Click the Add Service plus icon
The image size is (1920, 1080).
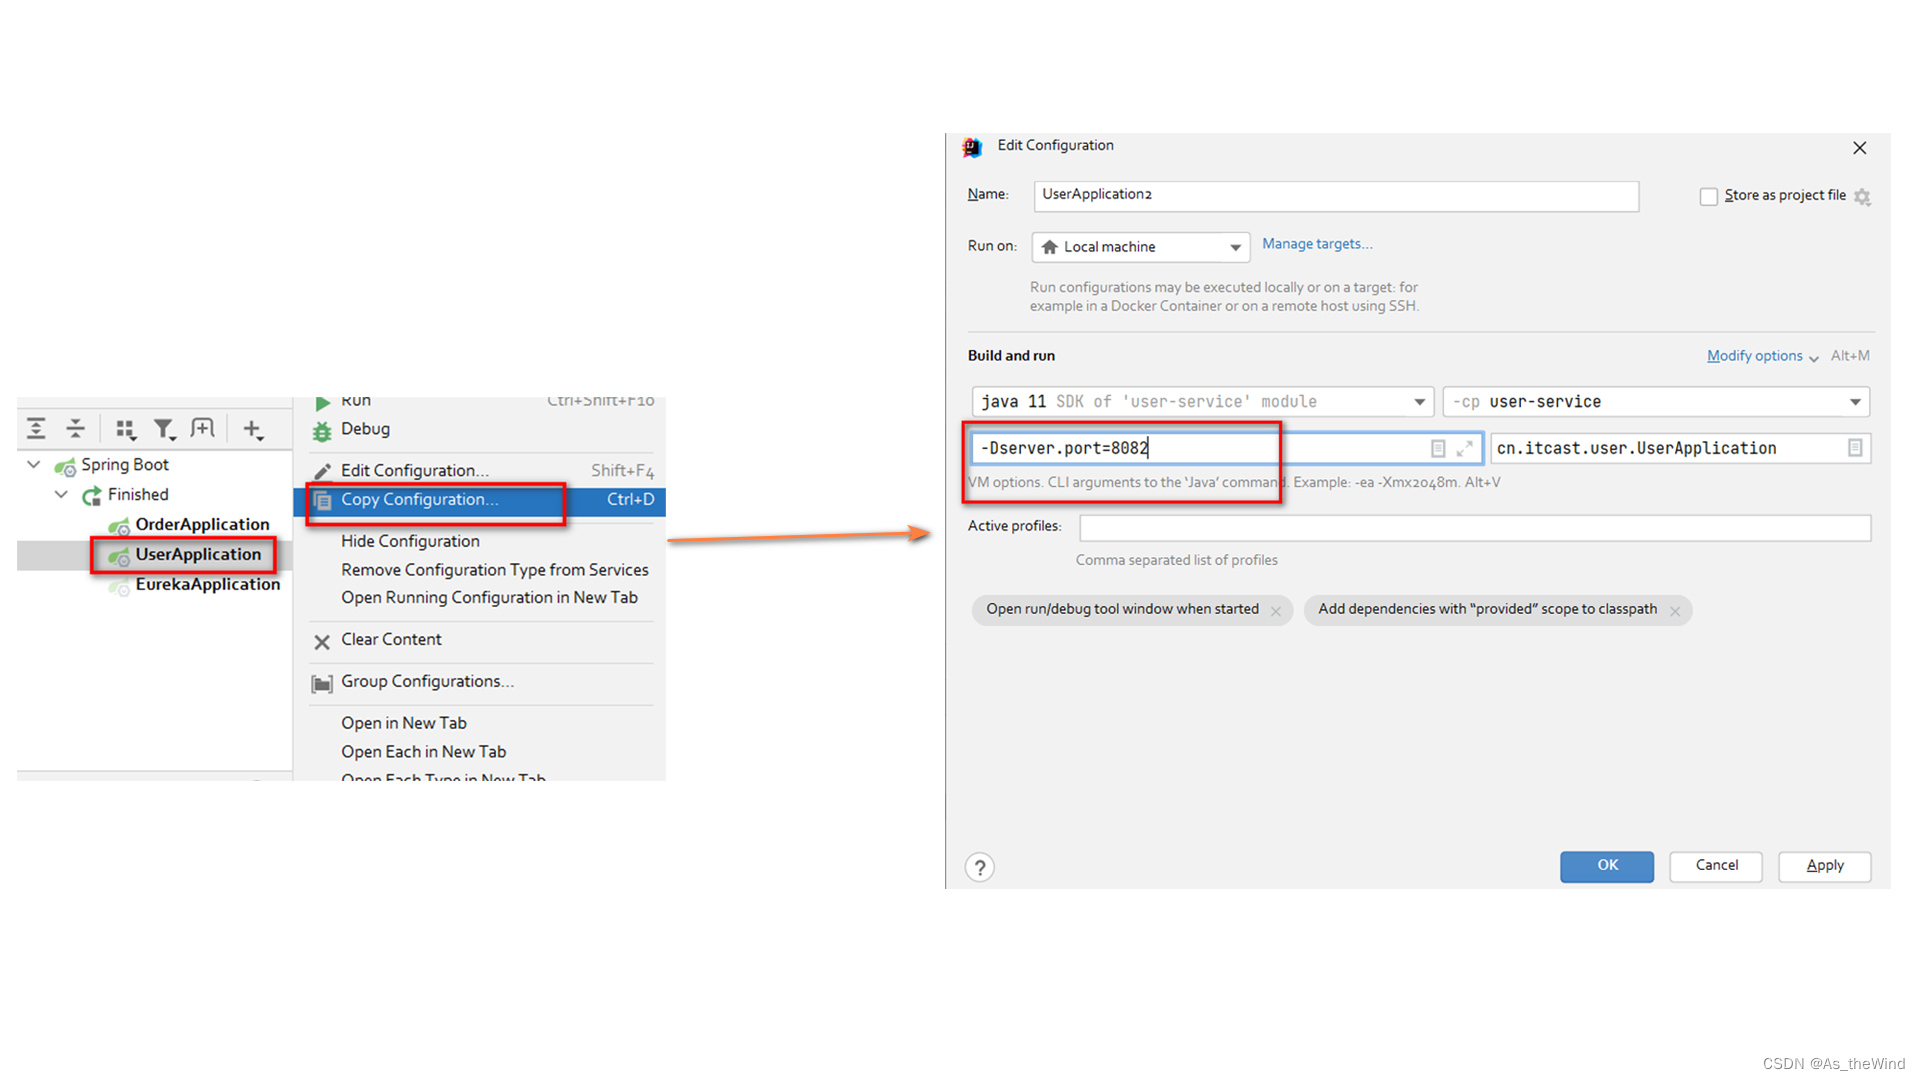point(252,429)
